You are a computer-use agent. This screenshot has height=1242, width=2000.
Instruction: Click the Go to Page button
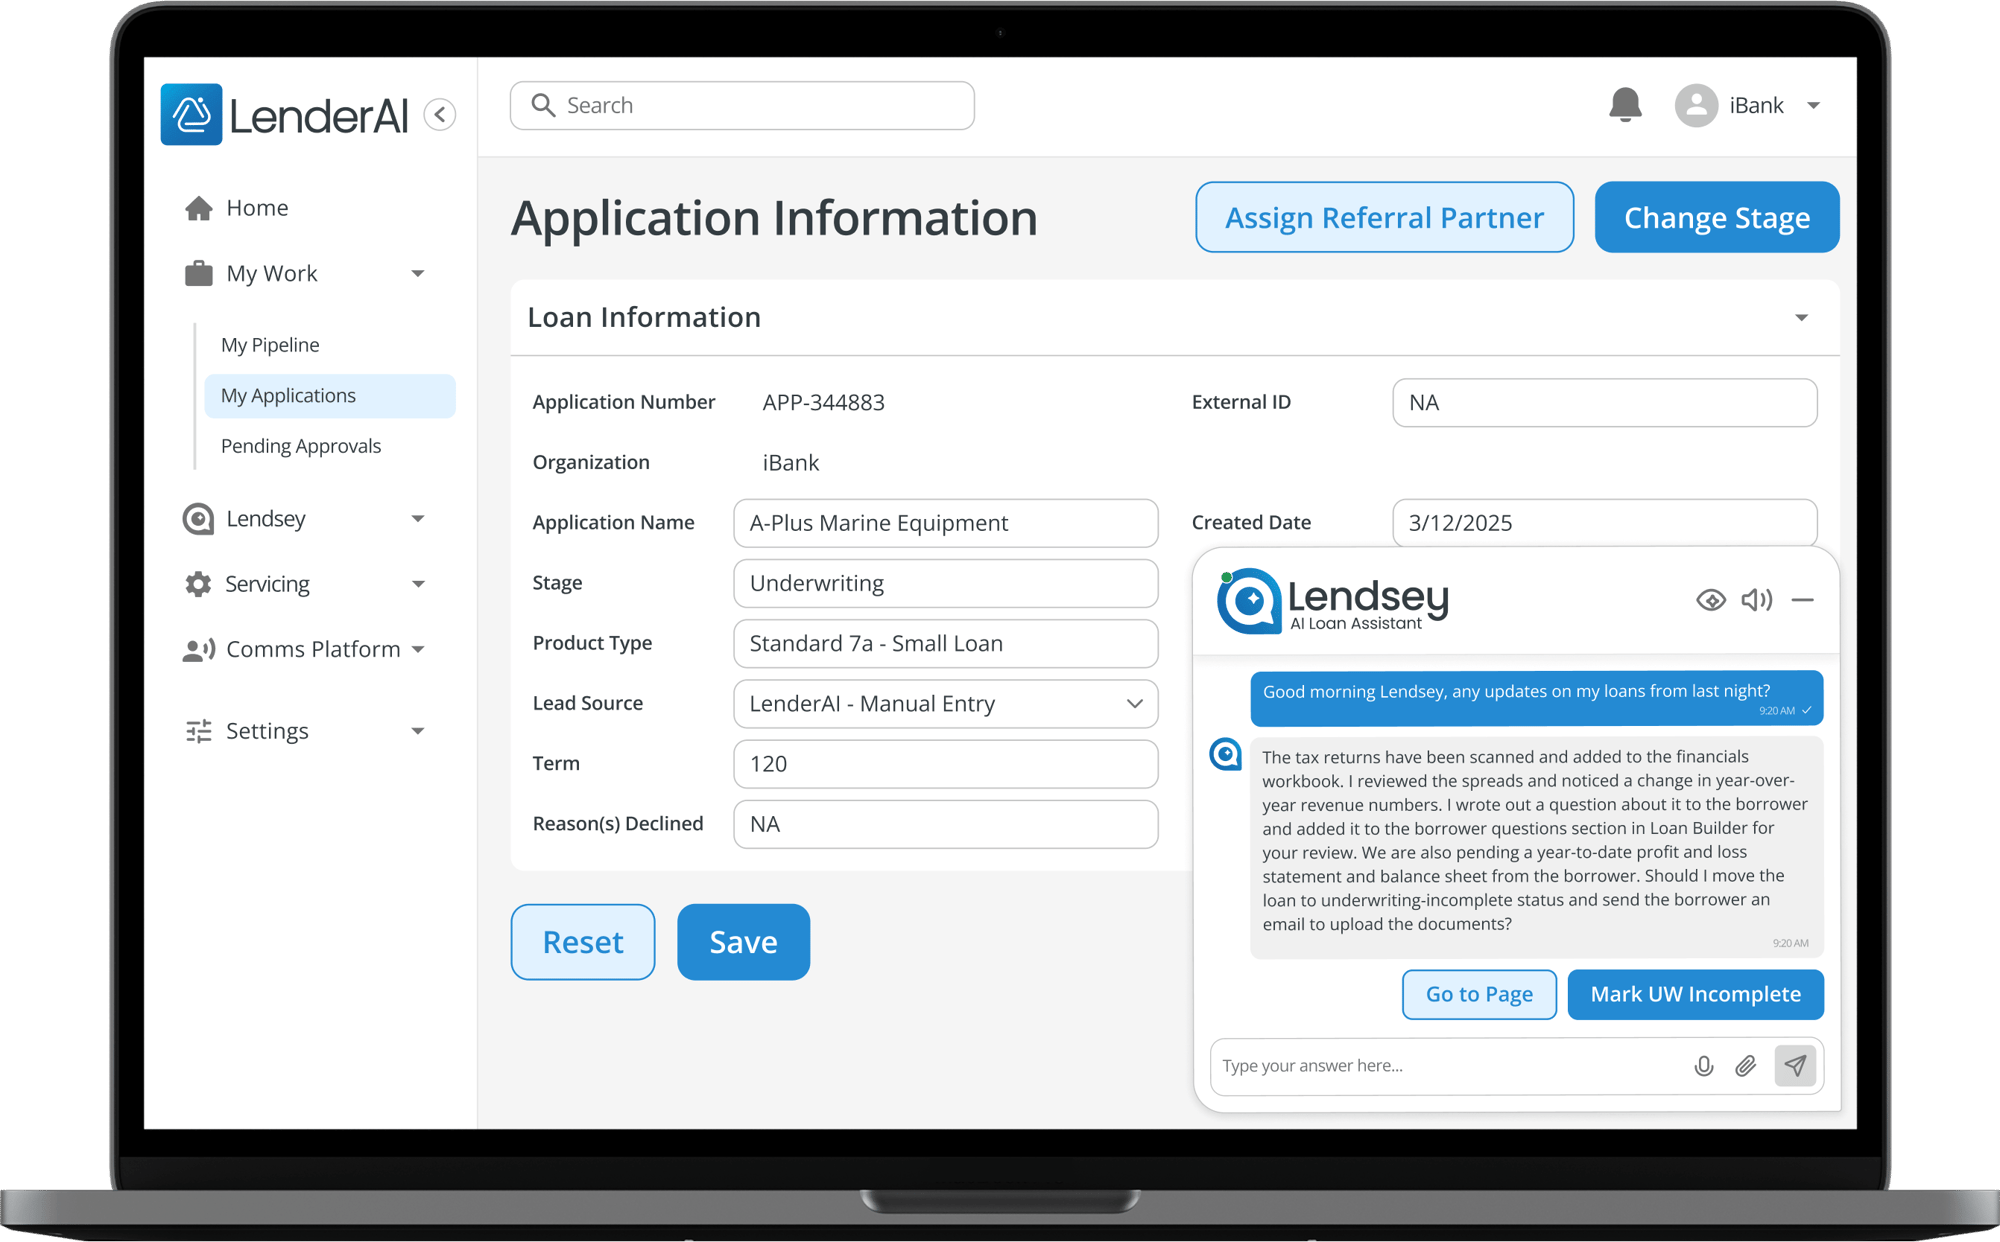(x=1478, y=994)
